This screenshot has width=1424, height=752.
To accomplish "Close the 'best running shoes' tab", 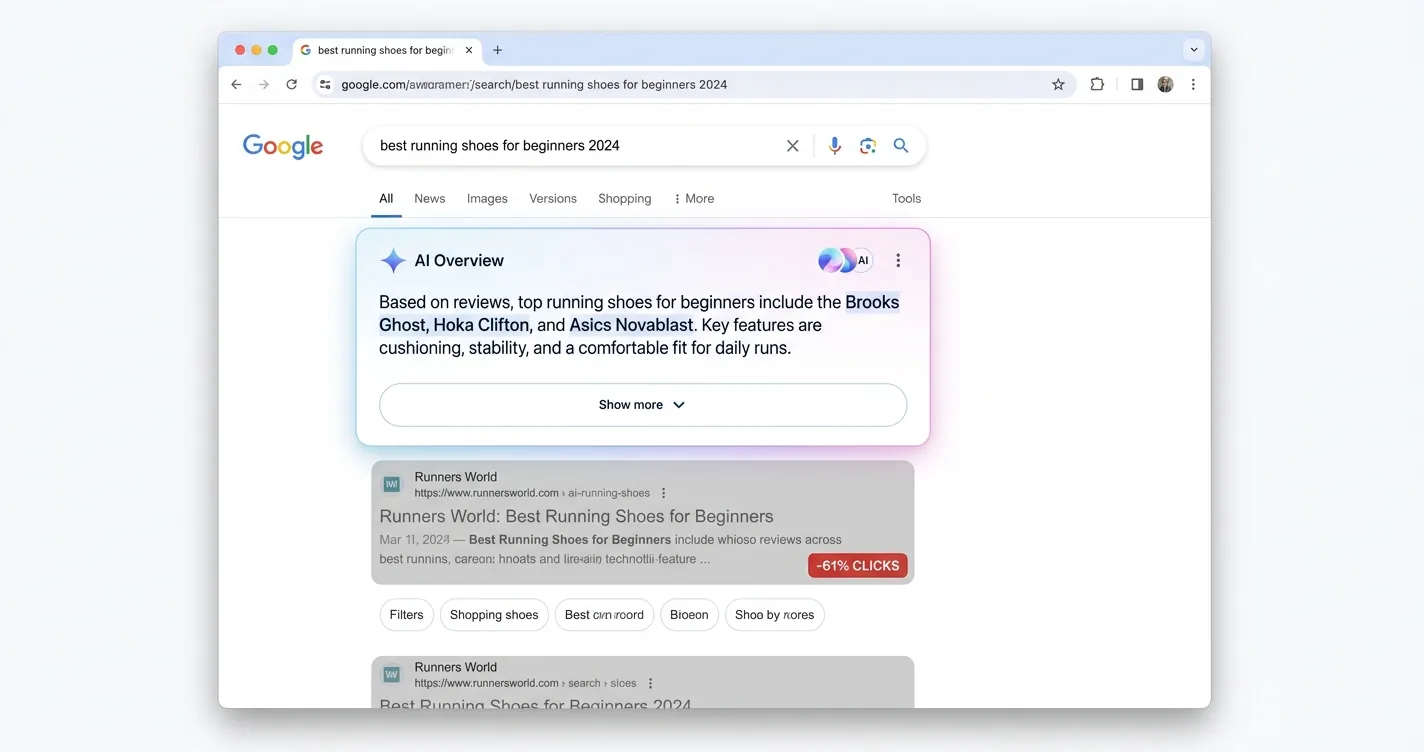I will [x=469, y=50].
